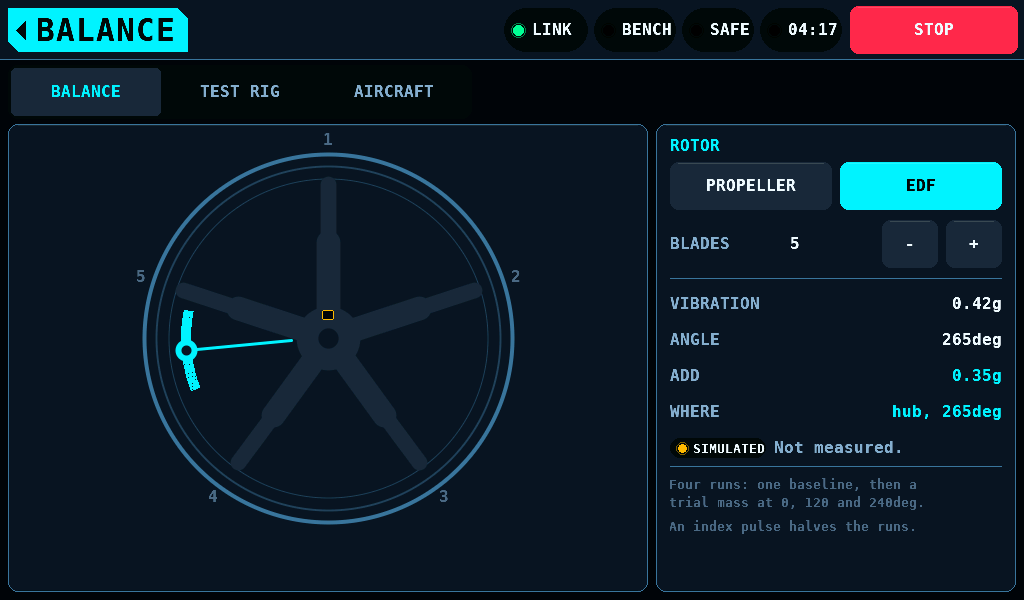
Task: Click blade number 3 label
Action: point(444,496)
